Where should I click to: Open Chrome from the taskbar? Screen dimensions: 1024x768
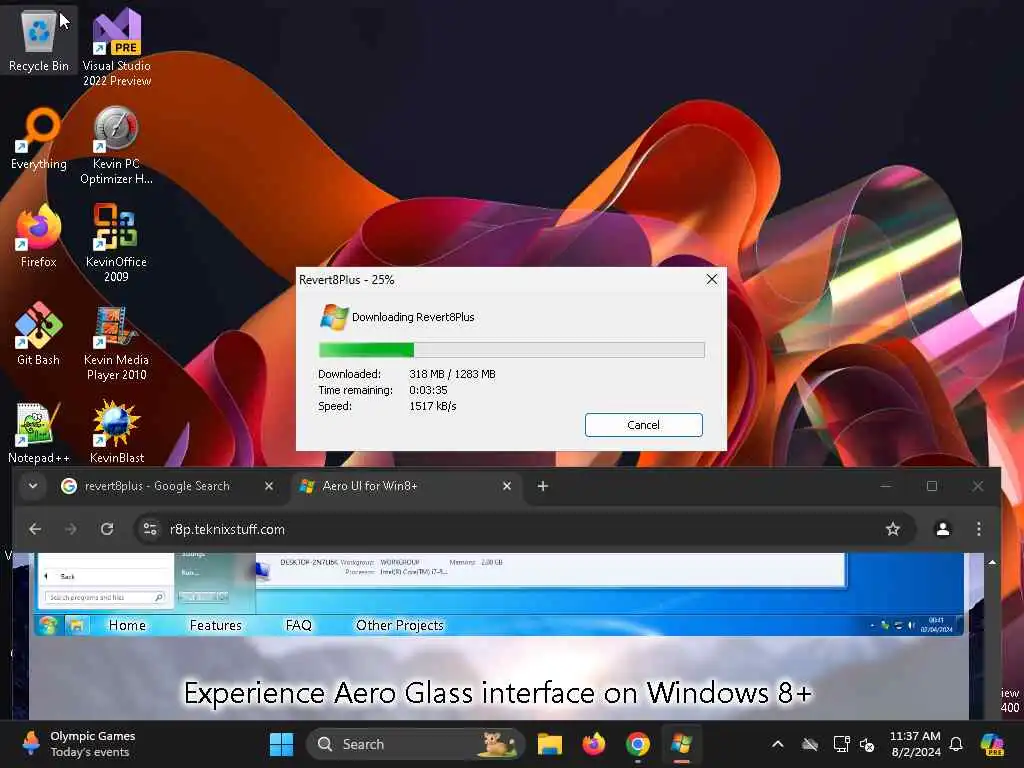pyautogui.click(x=638, y=744)
